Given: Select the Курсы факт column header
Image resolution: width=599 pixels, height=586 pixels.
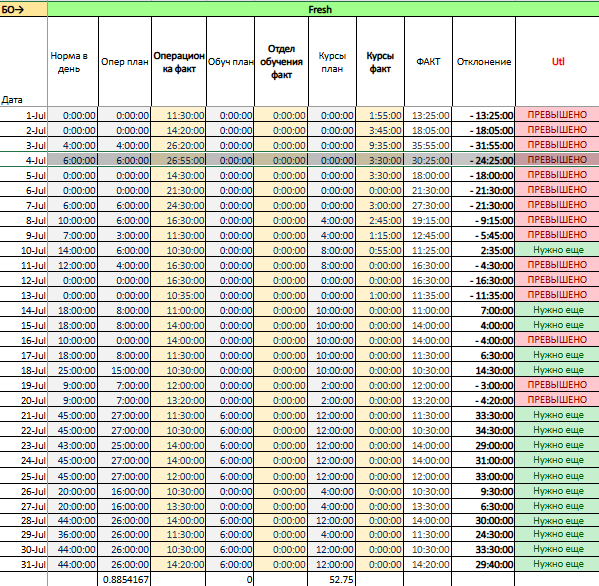Looking at the screenshot, I should [x=380, y=62].
